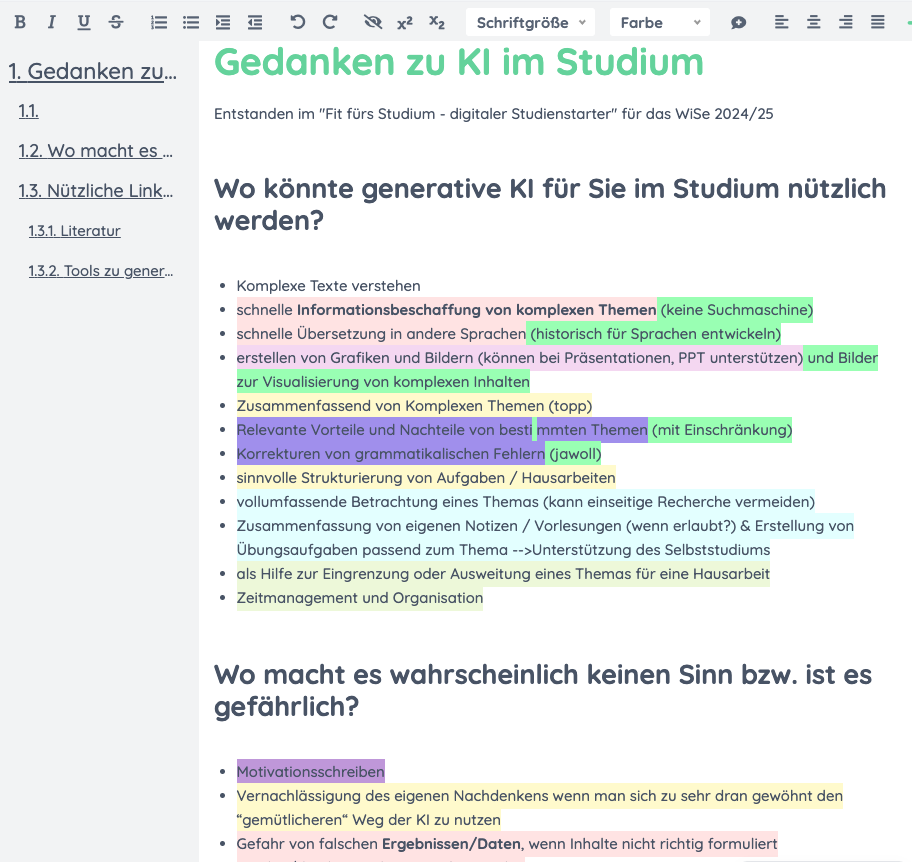Viewport: 912px width, 862px height.
Task: Open the Schriftgröße dropdown
Action: (530, 22)
